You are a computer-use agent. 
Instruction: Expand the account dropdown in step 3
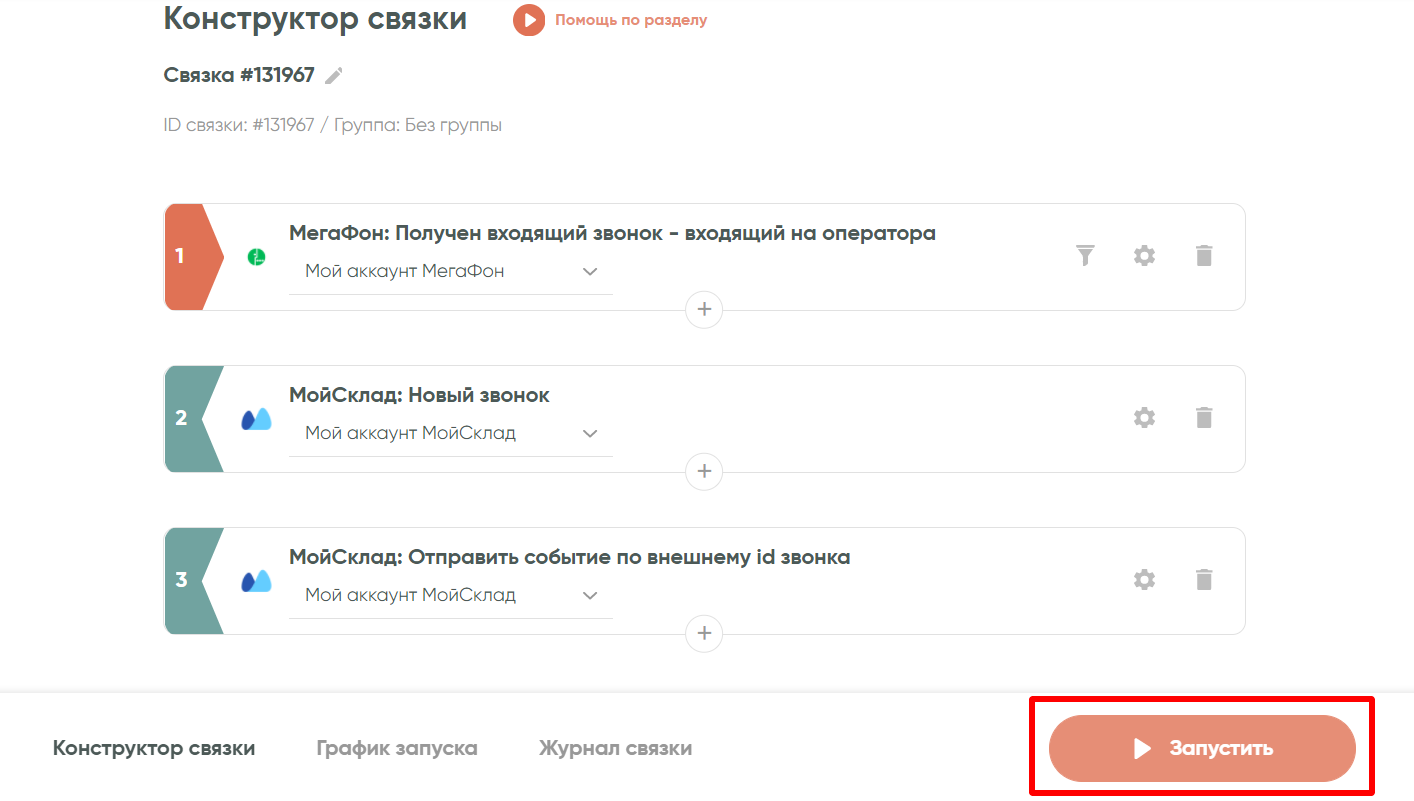pos(451,595)
